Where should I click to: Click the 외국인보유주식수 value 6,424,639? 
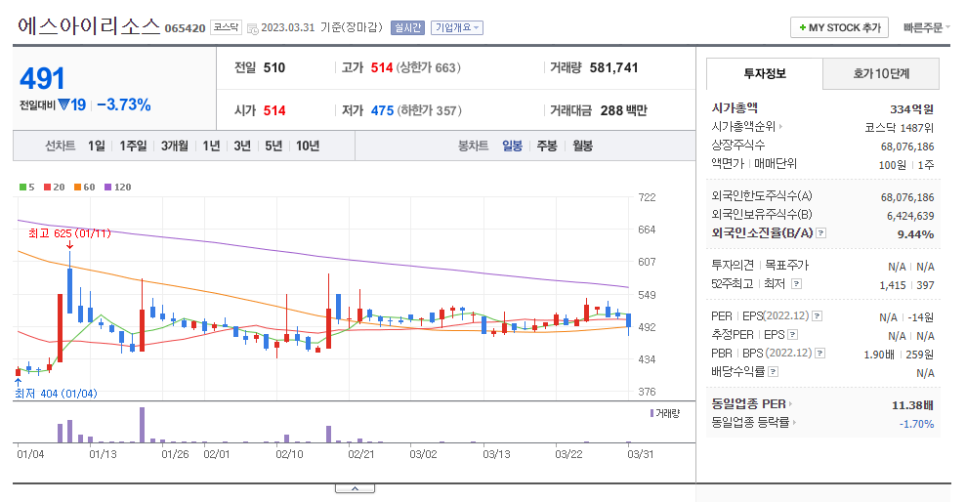tap(911, 216)
